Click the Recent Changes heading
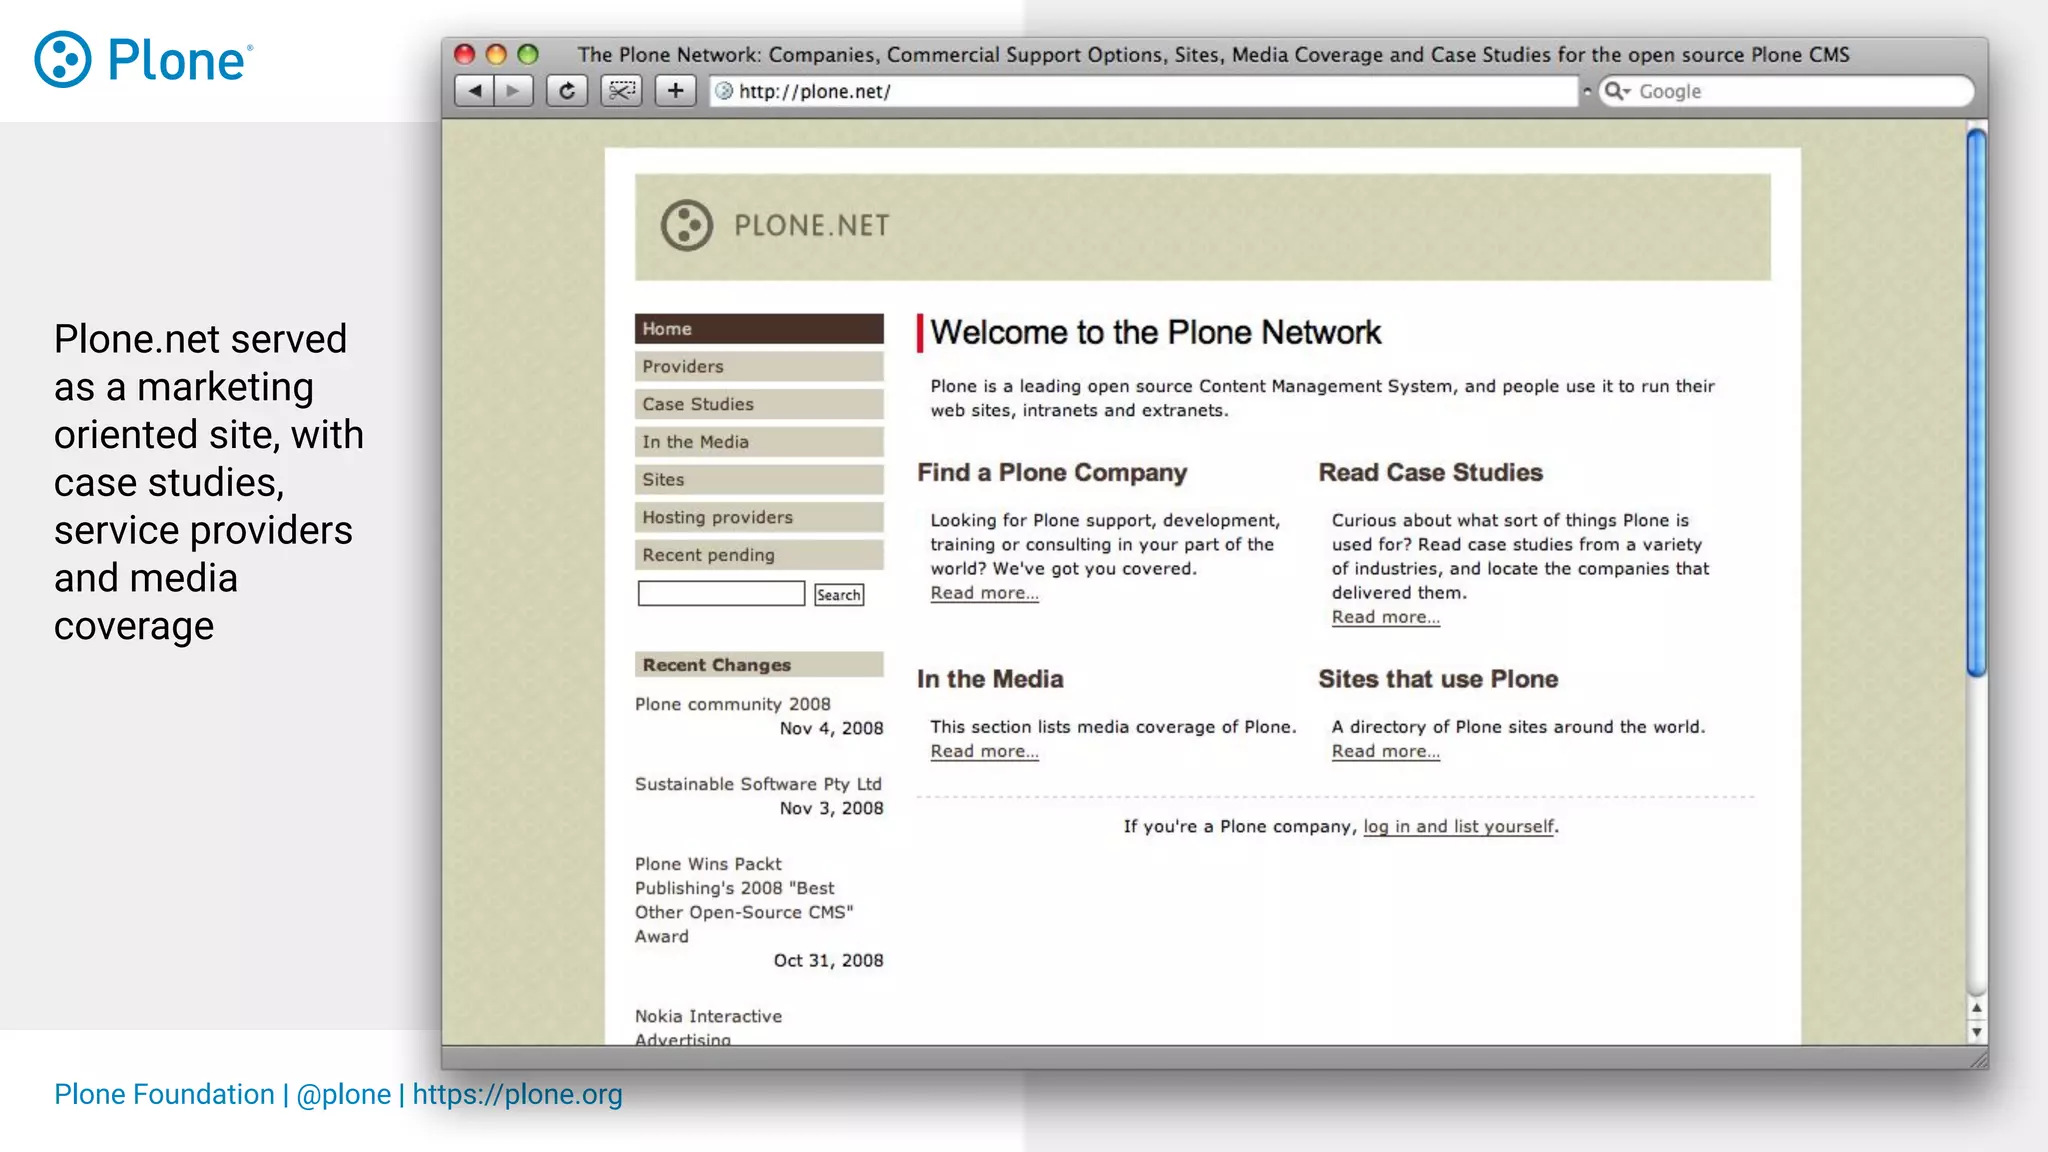Viewport: 2048px width, 1152px height. tap(759, 665)
